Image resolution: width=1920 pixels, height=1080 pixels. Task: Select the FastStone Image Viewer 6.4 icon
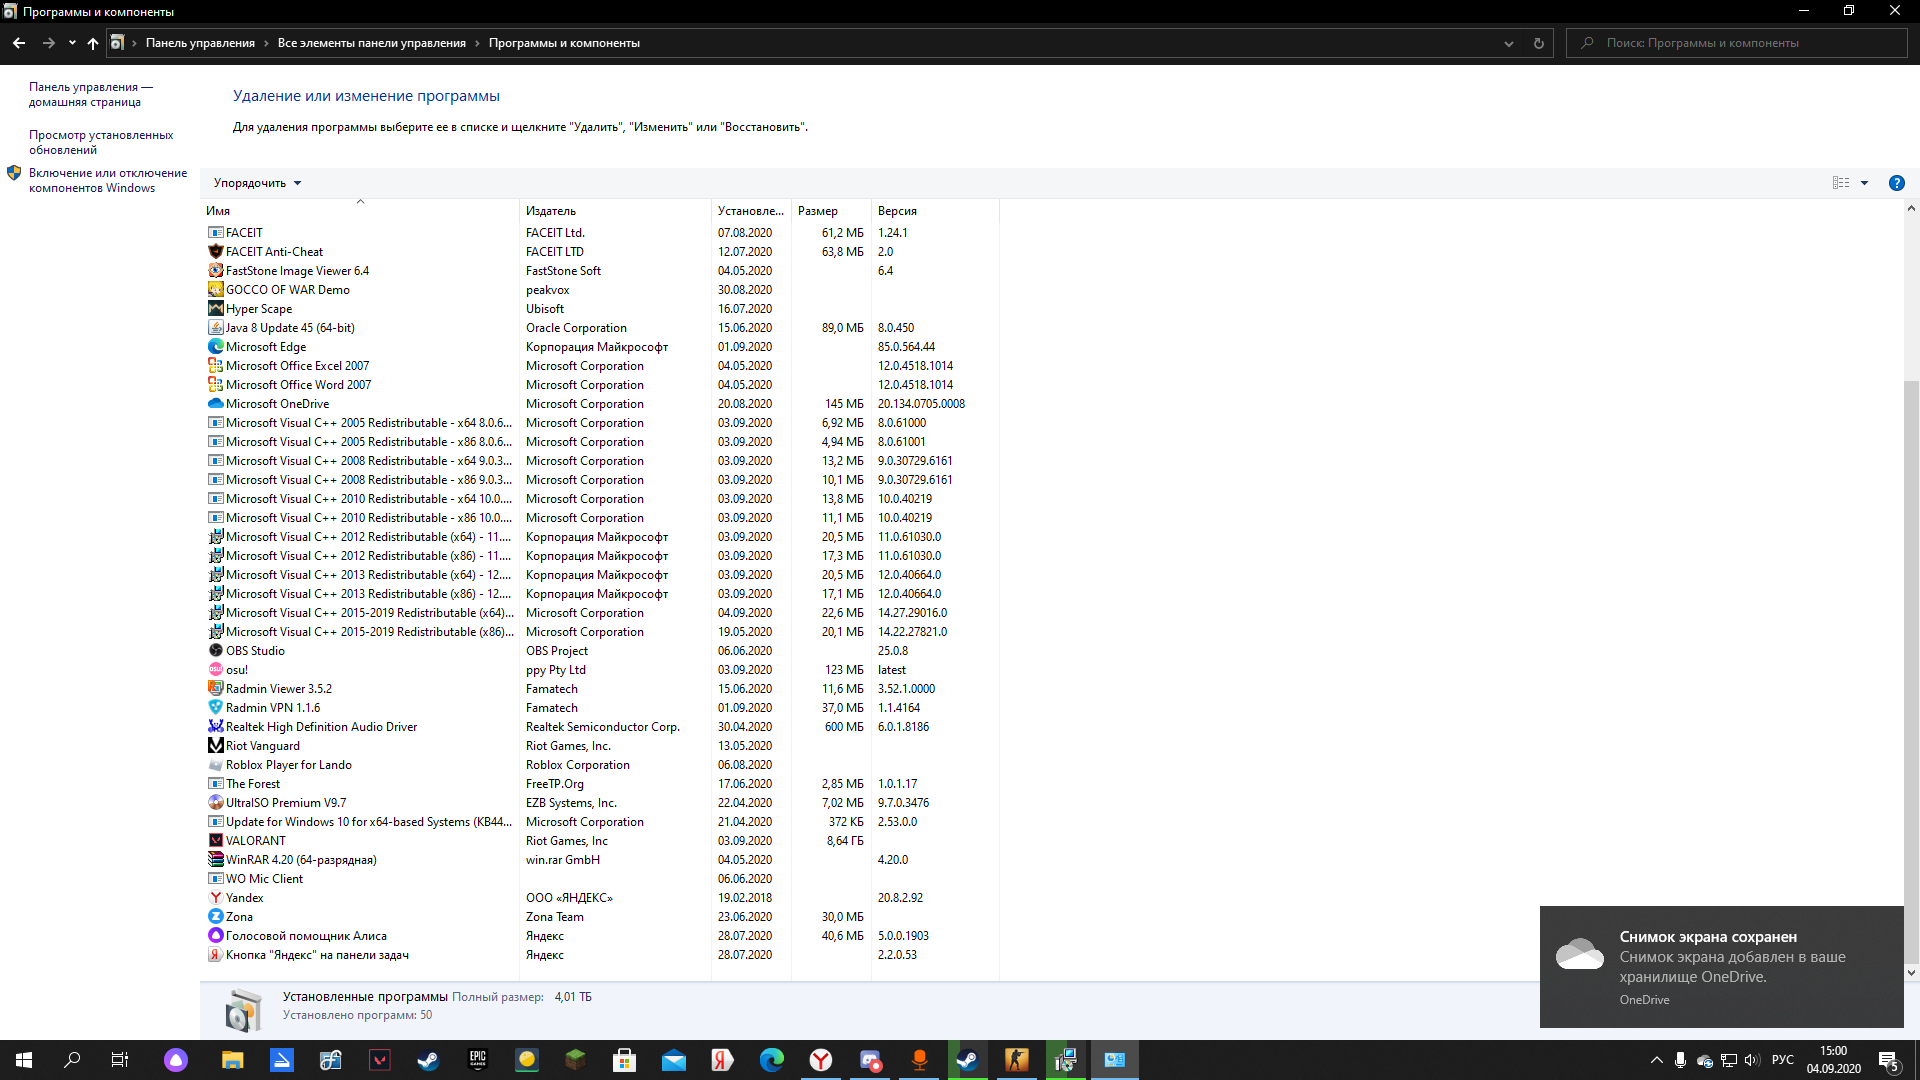tap(215, 271)
